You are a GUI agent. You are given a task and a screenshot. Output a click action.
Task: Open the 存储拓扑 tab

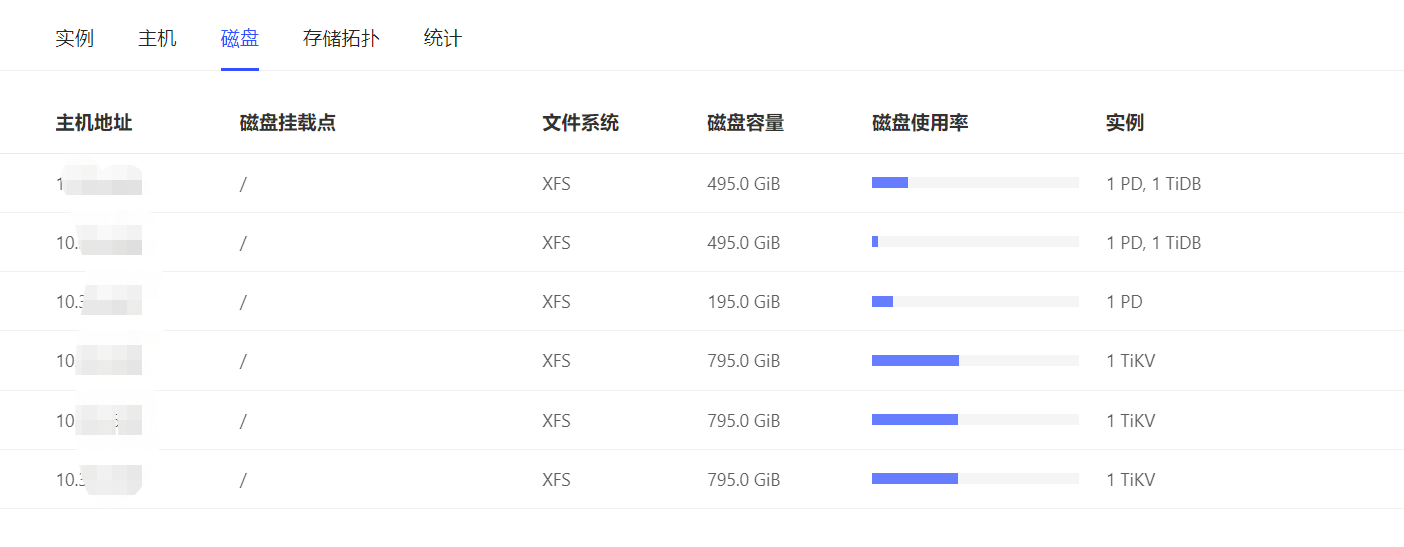tap(341, 38)
